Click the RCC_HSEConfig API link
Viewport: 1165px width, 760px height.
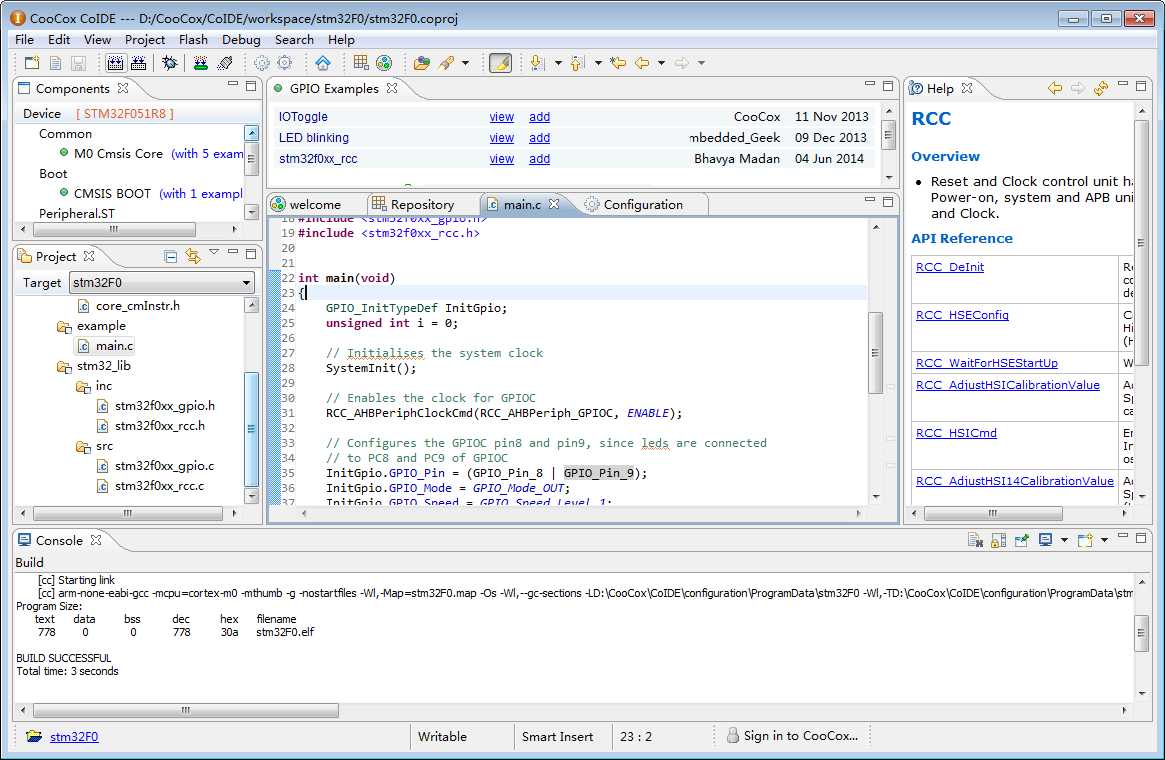(x=962, y=315)
